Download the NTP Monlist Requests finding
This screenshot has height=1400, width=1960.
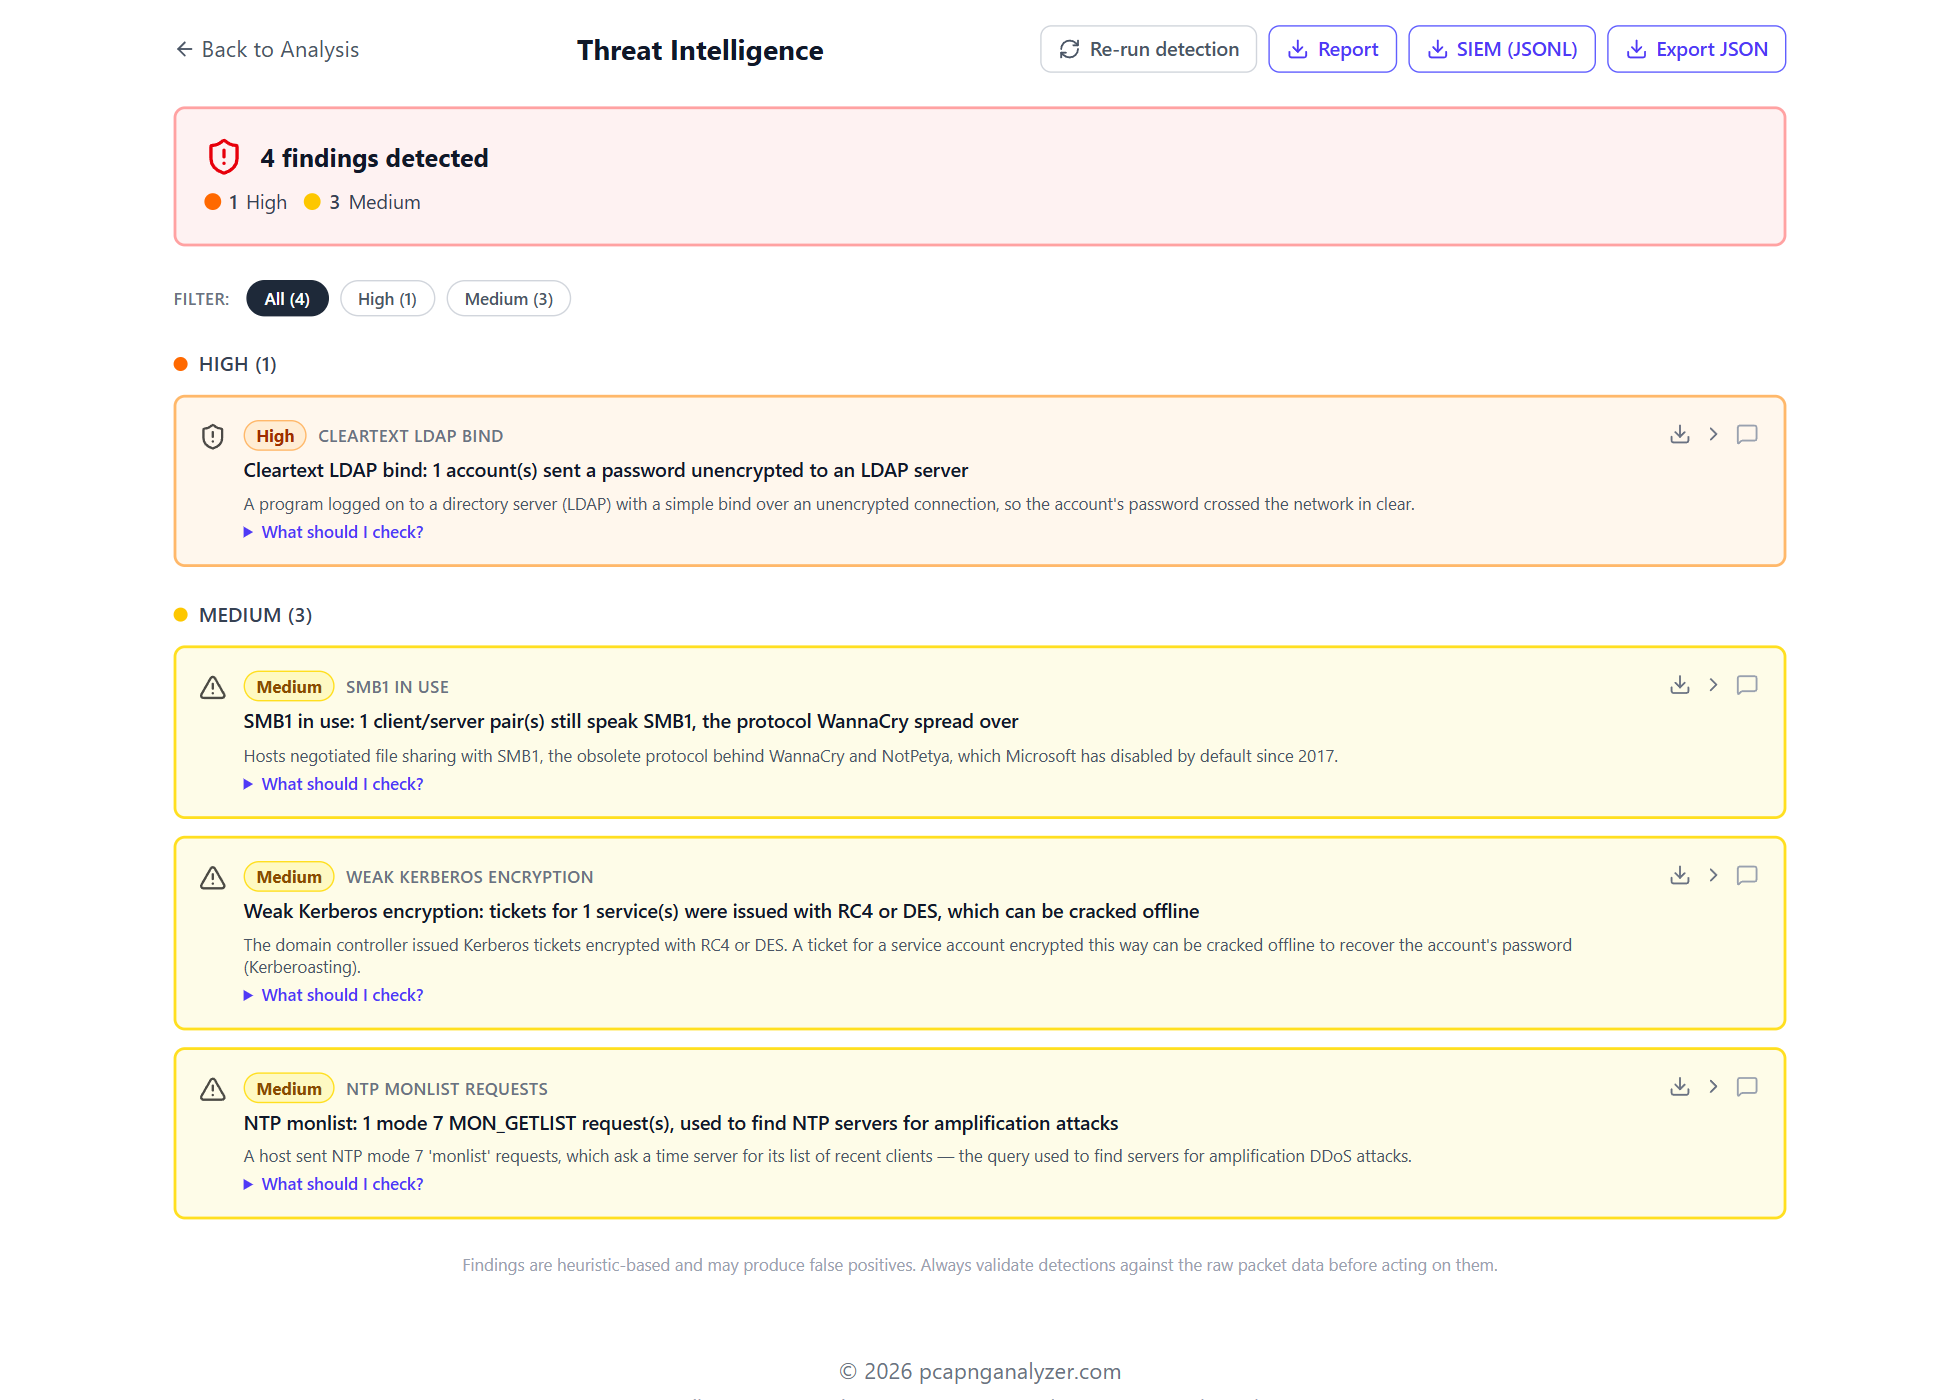pos(1680,1086)
